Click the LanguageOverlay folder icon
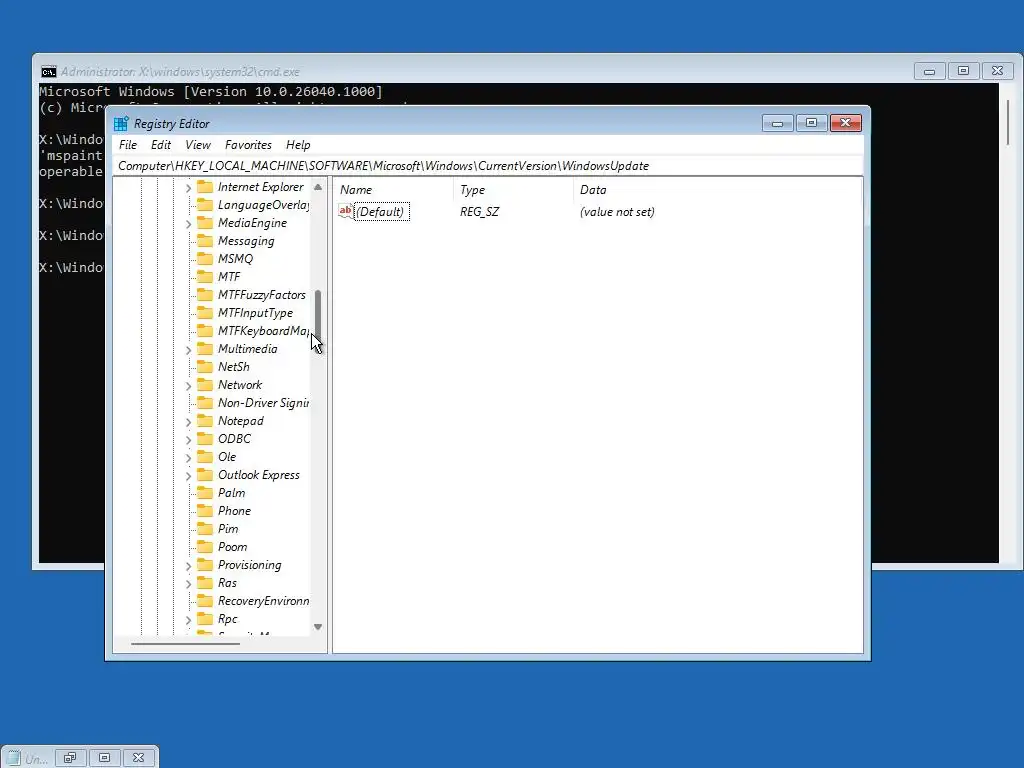The image size is (1024, 768). pos(205,205)
